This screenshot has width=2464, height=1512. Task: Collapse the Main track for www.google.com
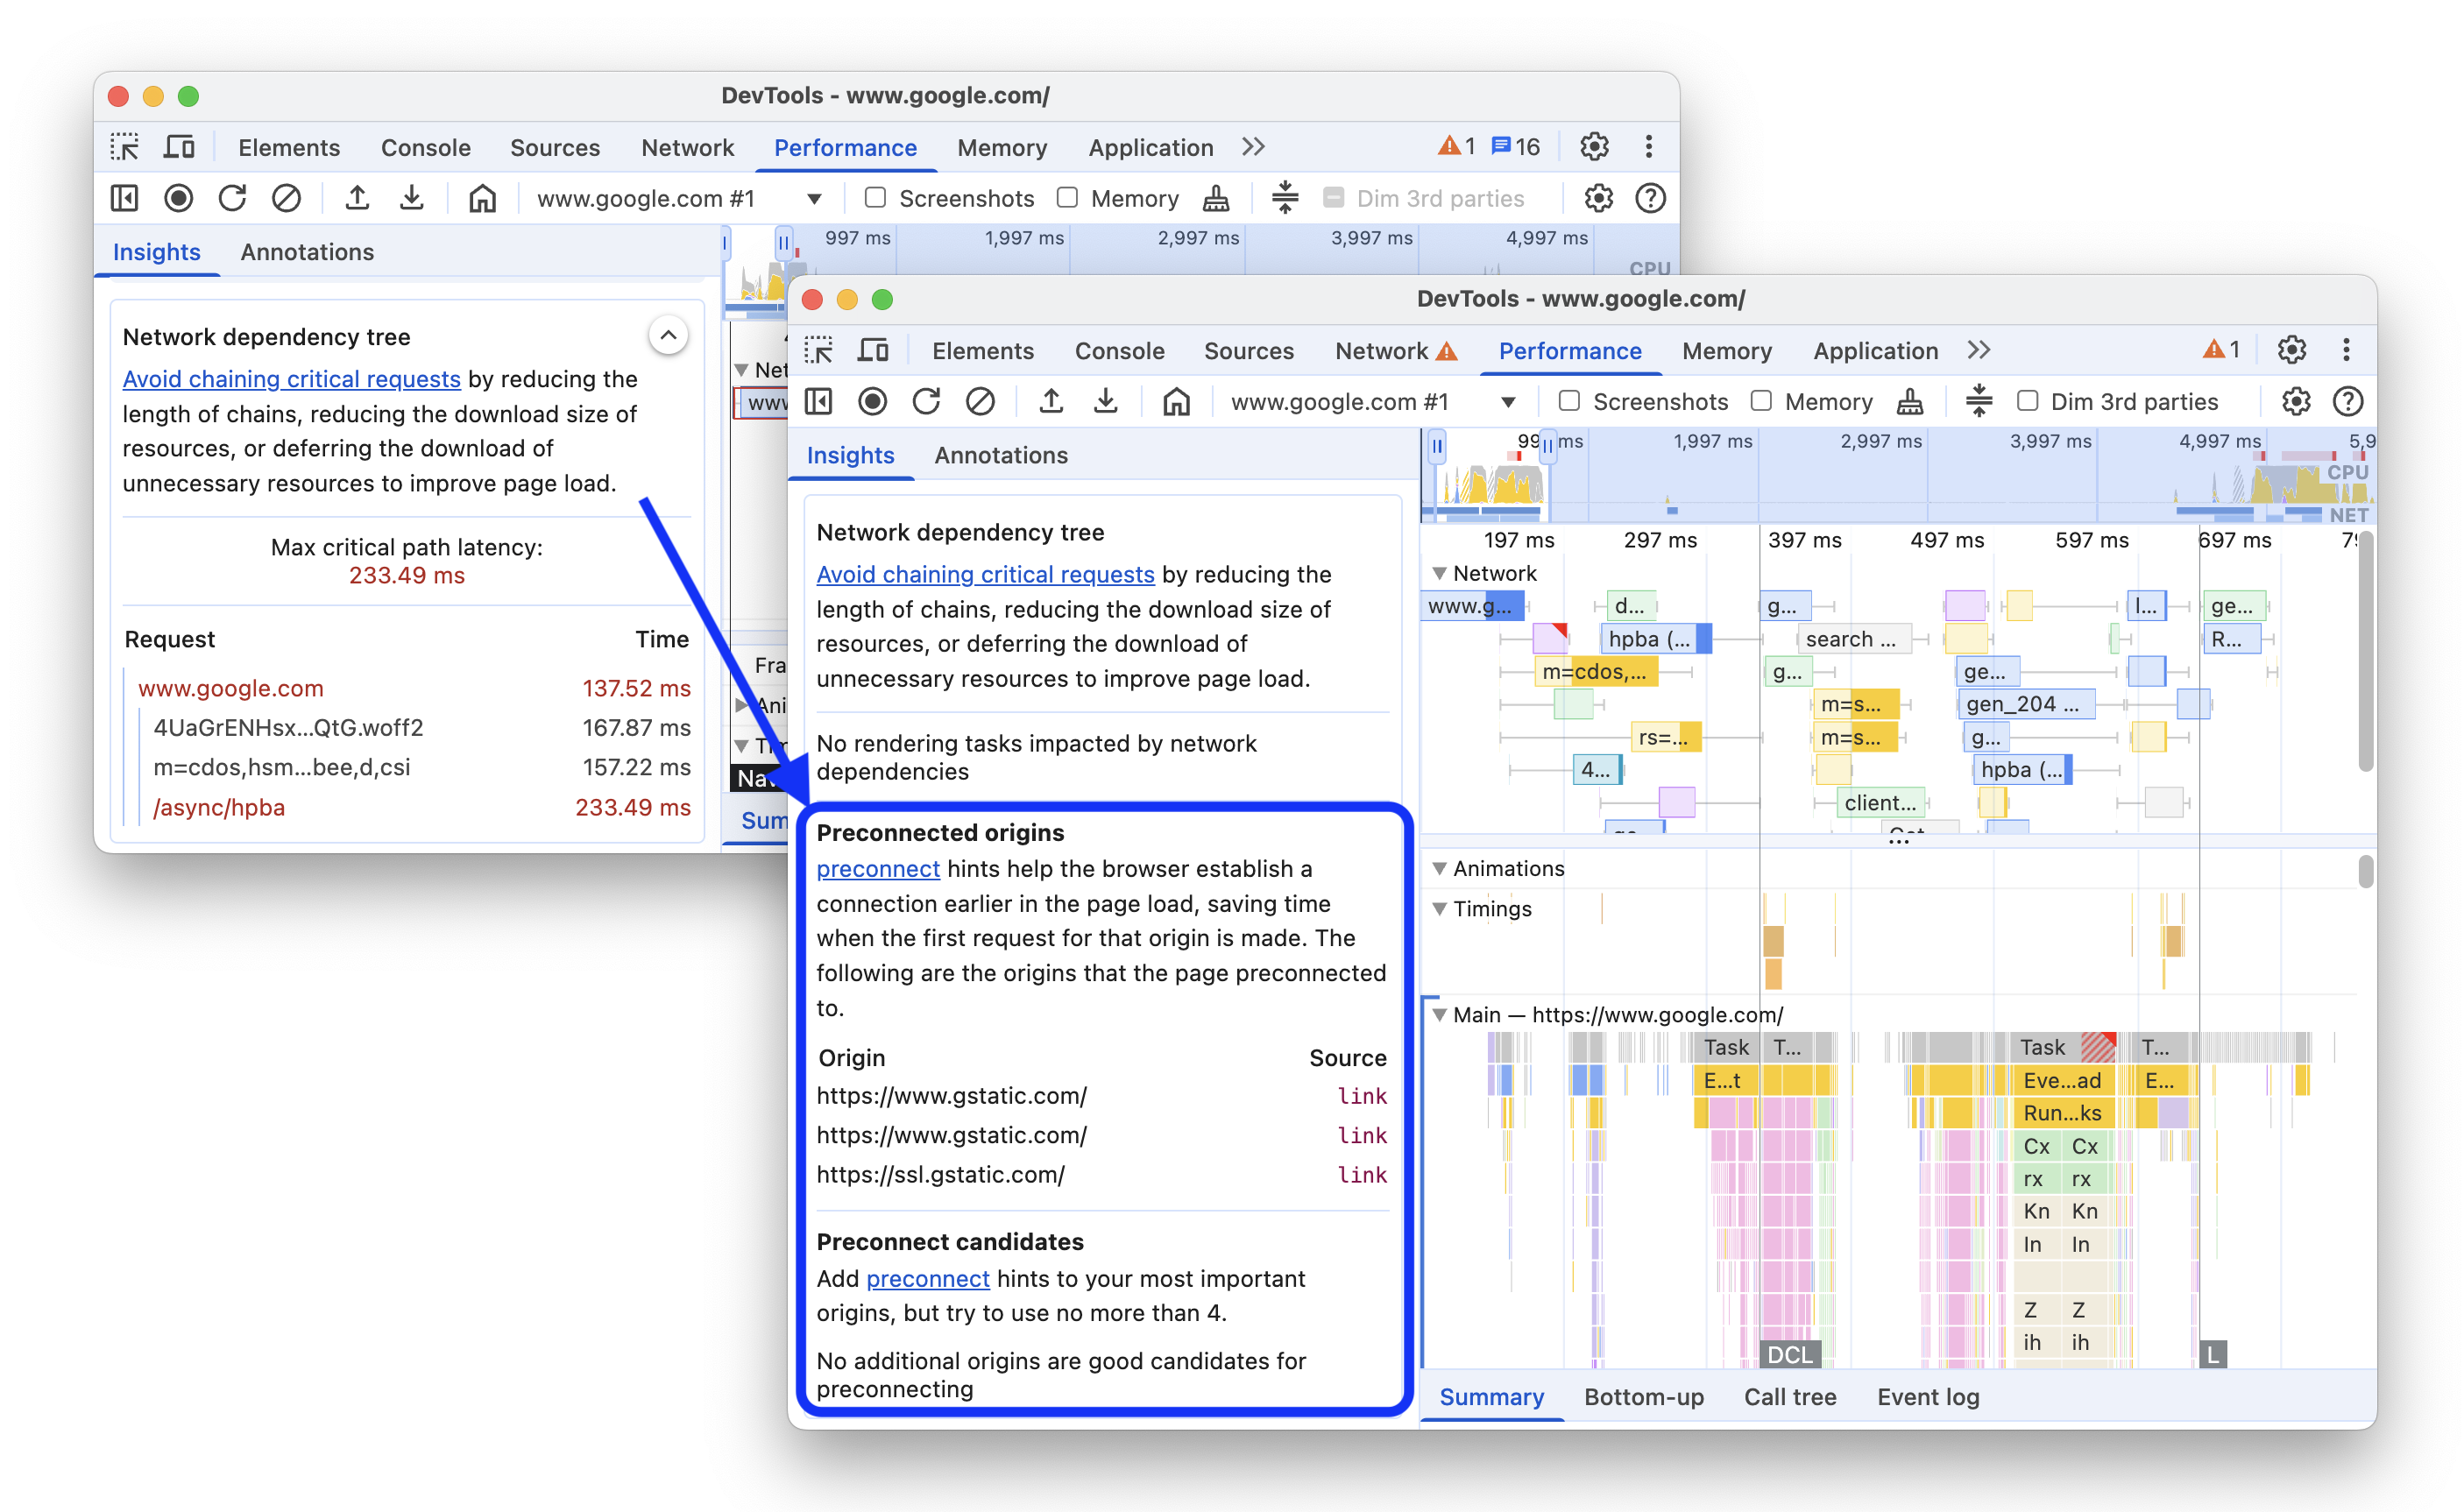[x=1438, y=1014]
